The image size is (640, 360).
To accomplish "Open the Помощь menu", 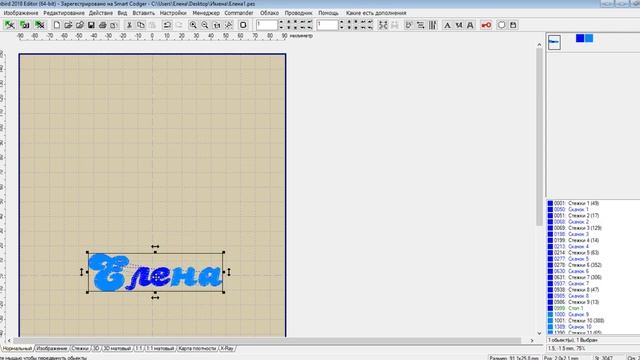I will coord(328,13).
